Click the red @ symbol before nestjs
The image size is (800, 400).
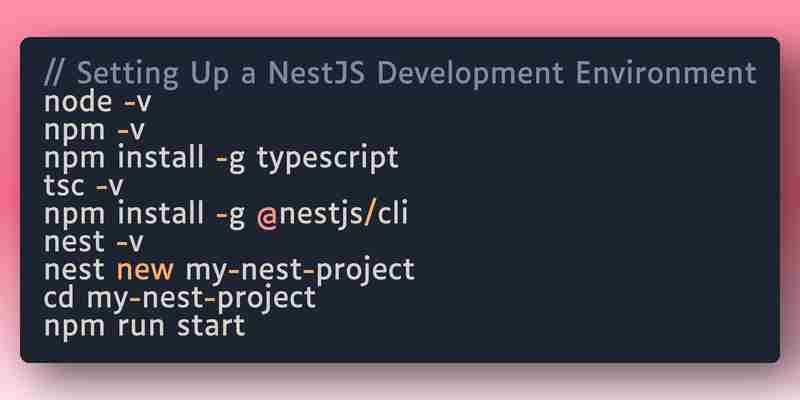click(x=267, y=215)
